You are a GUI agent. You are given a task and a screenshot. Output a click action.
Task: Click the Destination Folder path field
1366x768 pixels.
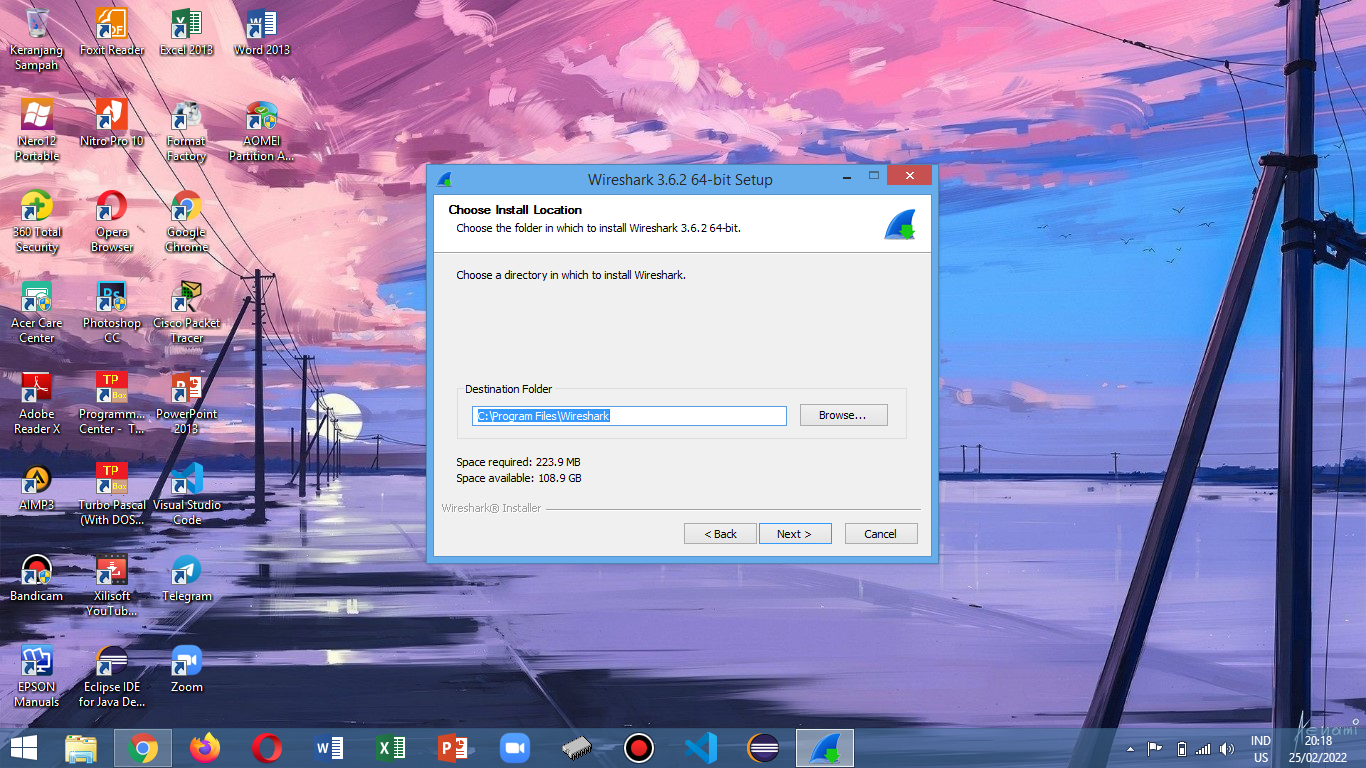pos(629,416)
